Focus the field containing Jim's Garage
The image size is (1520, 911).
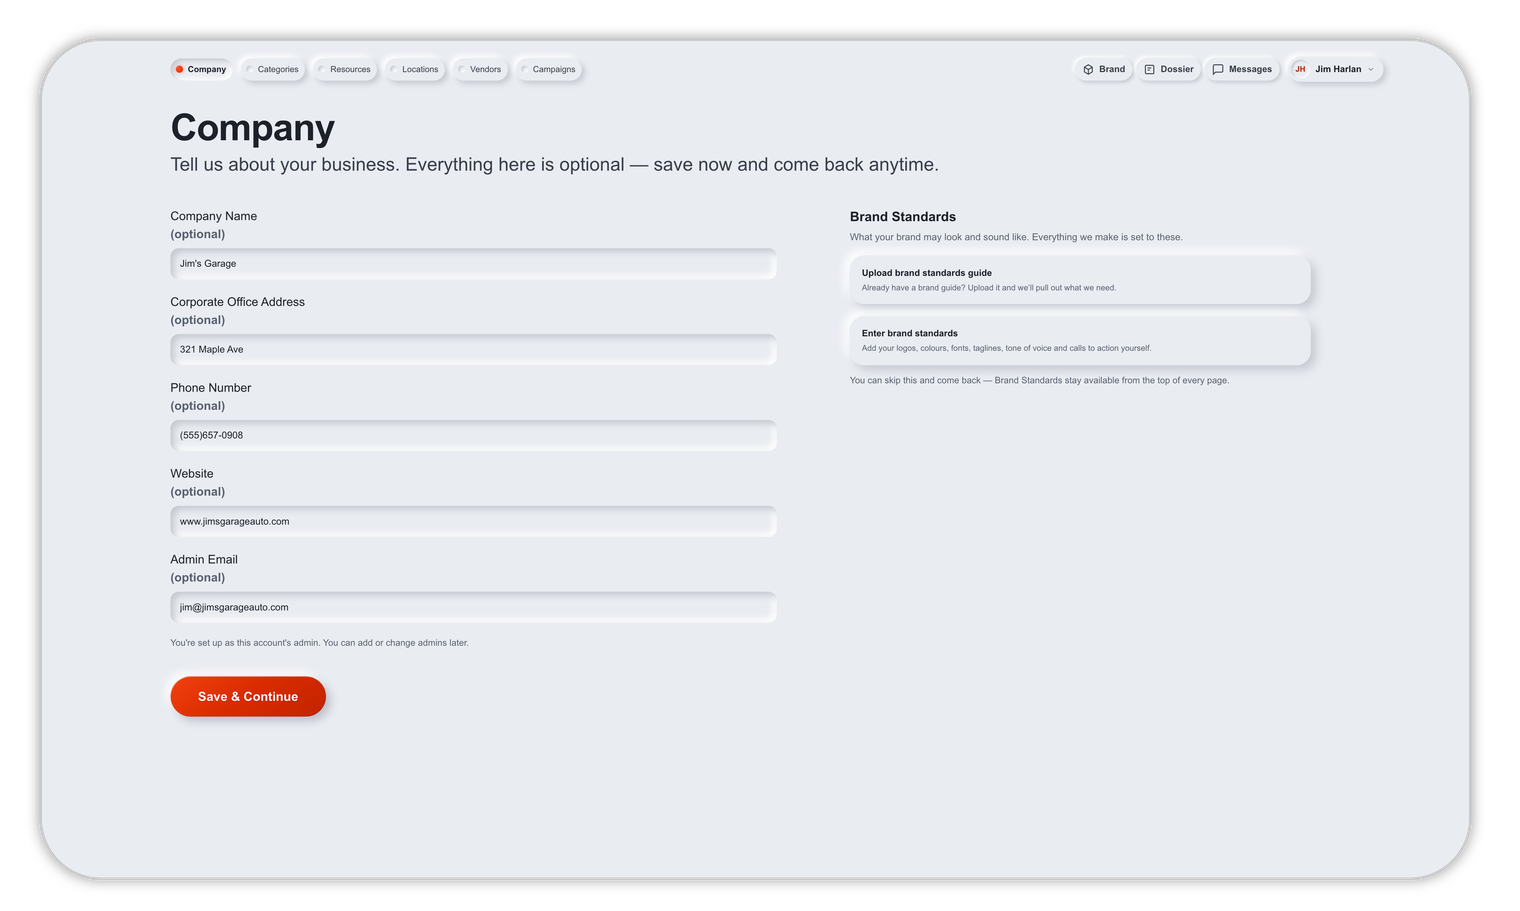(x=473, y=264)
